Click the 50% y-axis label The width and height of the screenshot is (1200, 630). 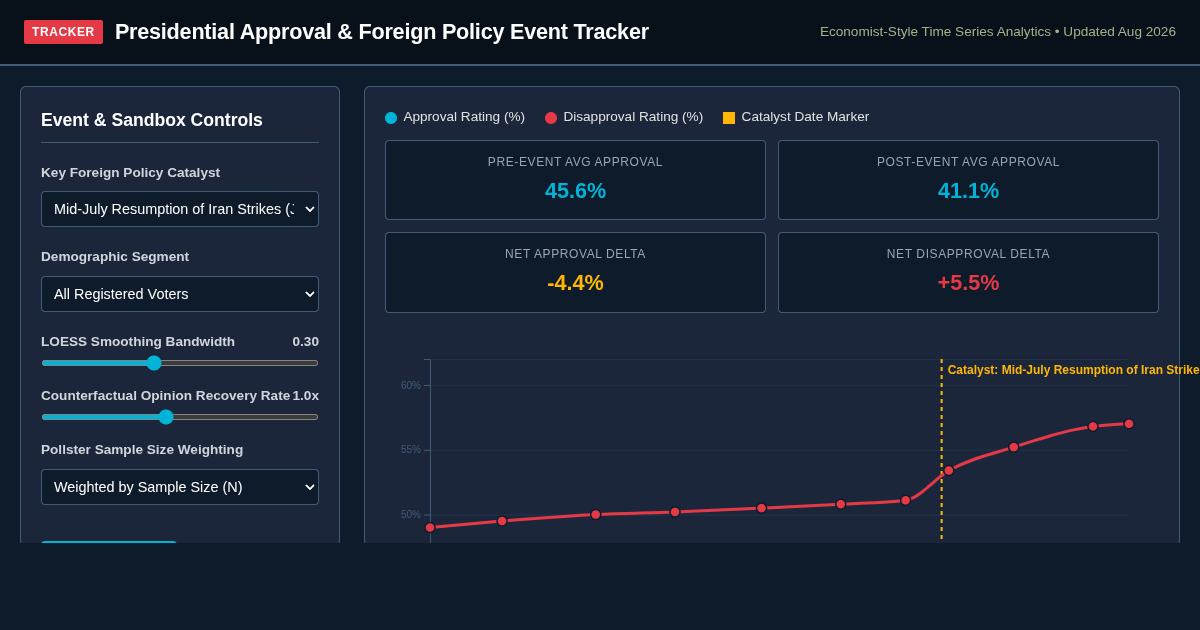(411, 515)
